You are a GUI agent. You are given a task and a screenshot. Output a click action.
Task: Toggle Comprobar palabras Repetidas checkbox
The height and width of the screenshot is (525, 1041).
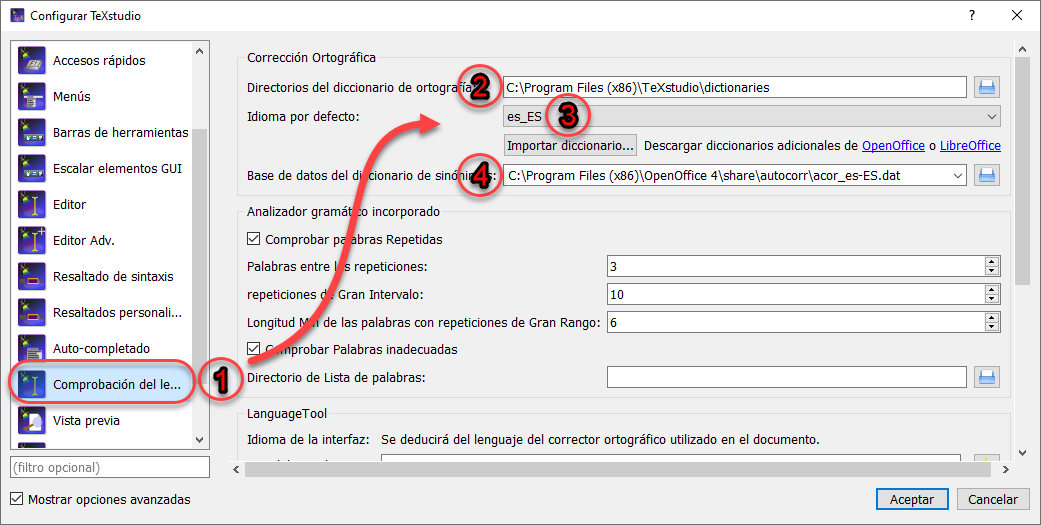[253, 240]
